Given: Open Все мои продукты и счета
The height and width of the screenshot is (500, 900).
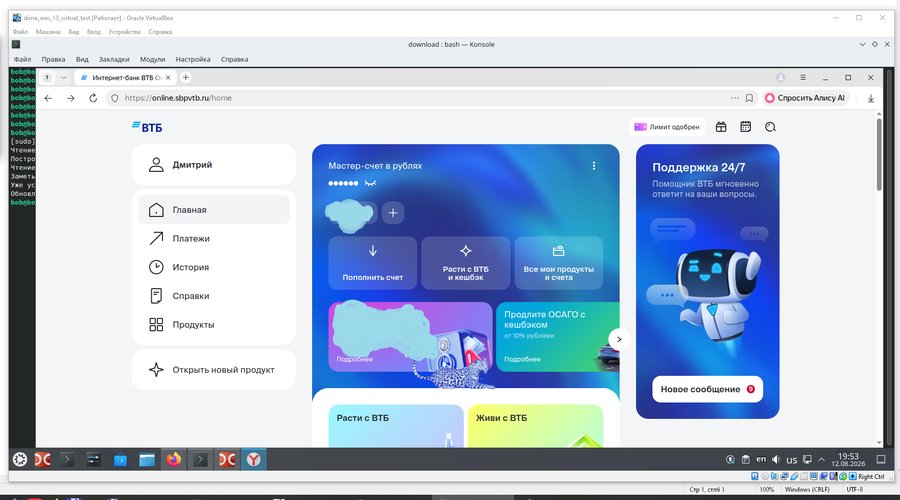Looking at the screenshot, I should (558, 263).
